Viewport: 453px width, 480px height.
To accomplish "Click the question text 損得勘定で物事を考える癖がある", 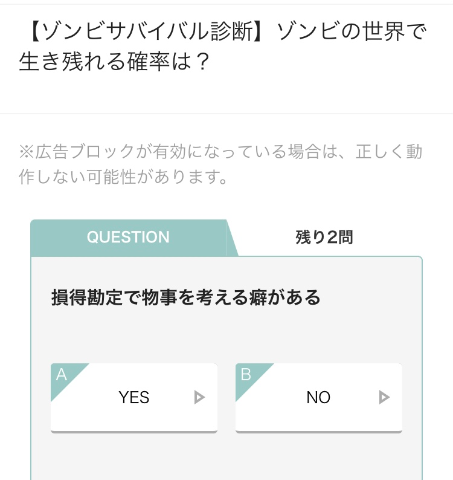I will click(x=186, y=297).
